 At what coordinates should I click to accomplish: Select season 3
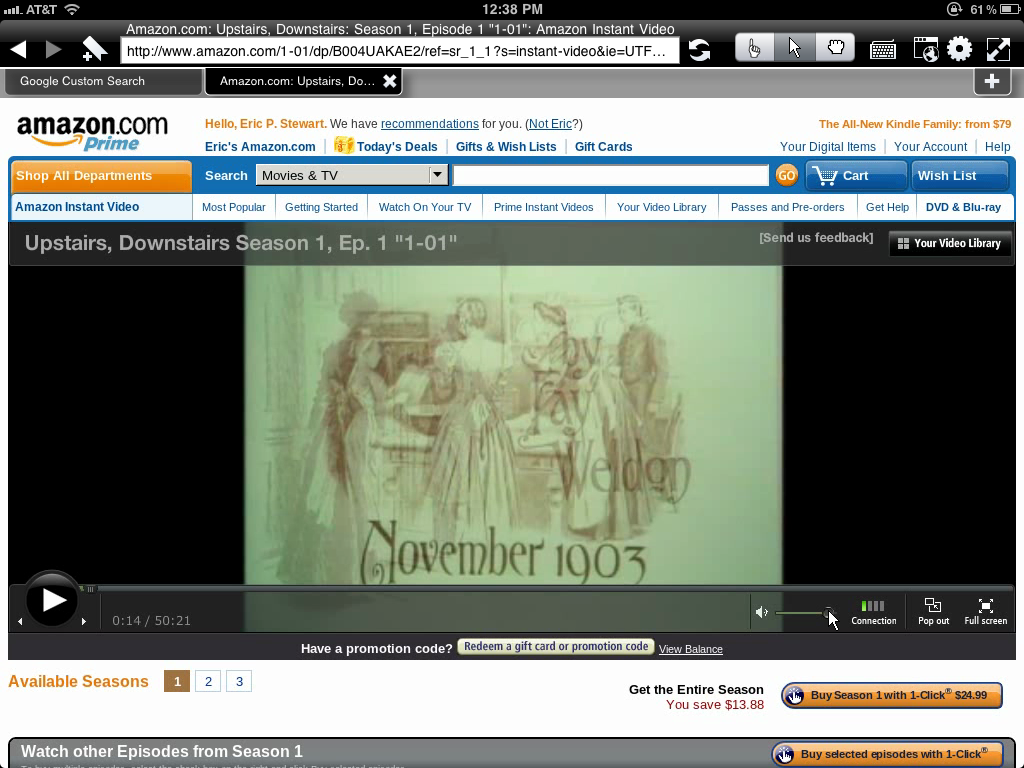tap(239, 681)
